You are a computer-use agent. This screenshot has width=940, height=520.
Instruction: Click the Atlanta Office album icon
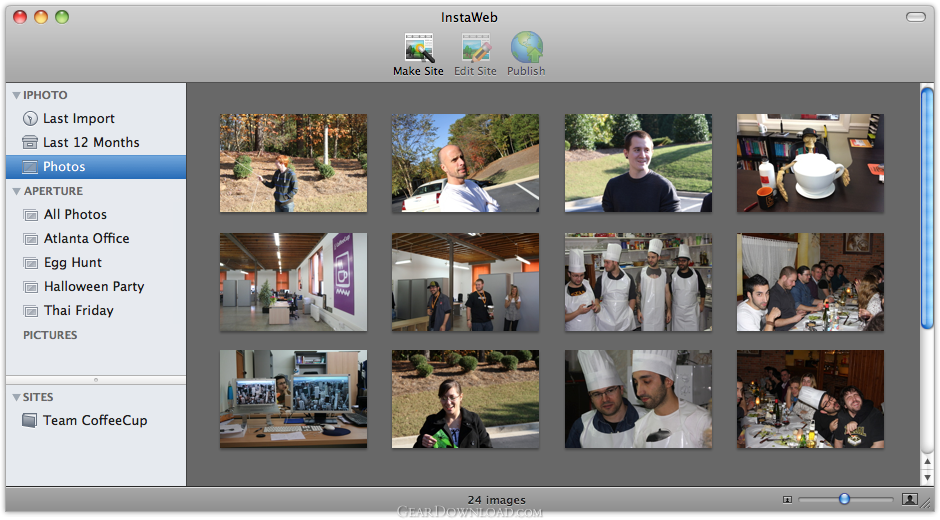pyautogui.click(x=31, y=239)
